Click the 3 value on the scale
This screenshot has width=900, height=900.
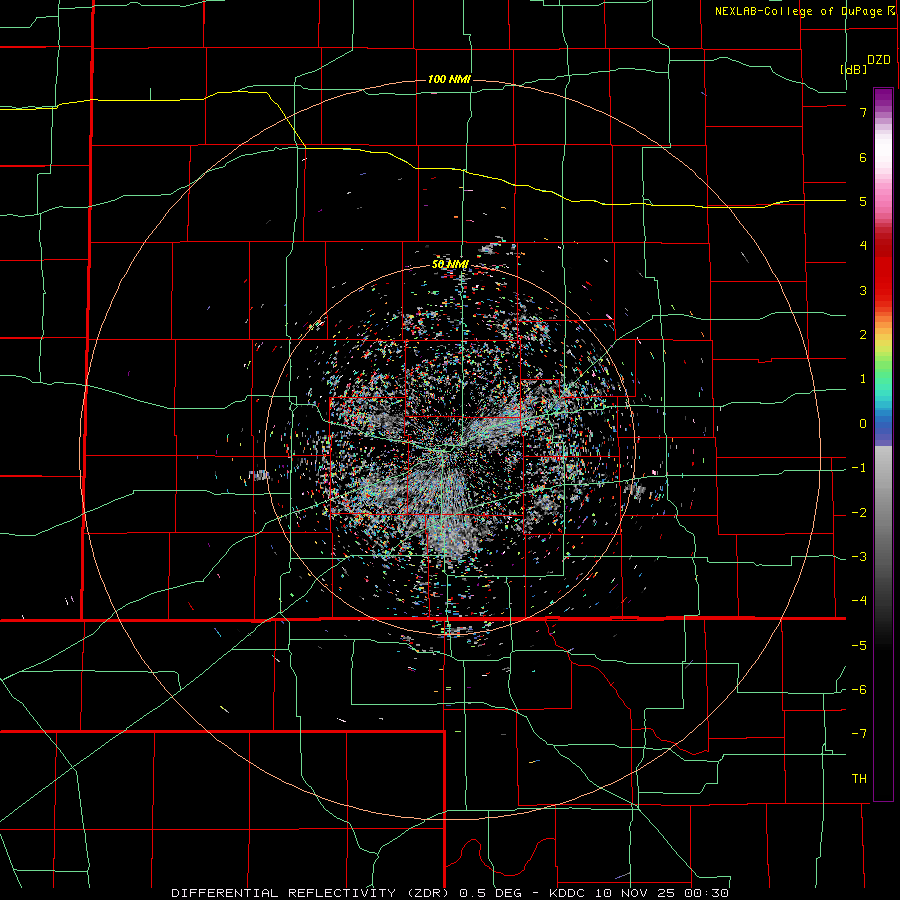863,290
